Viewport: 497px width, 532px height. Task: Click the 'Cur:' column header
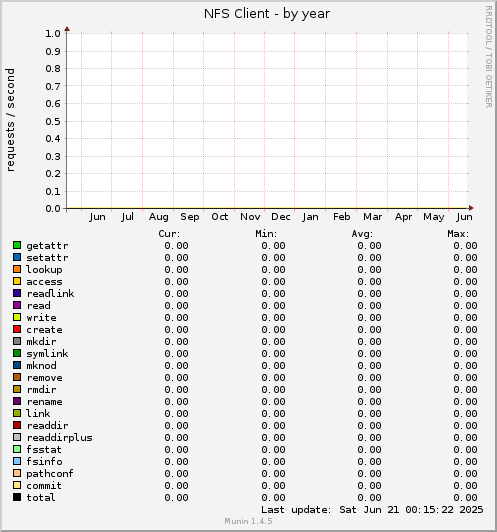click(x=169, y=234)
